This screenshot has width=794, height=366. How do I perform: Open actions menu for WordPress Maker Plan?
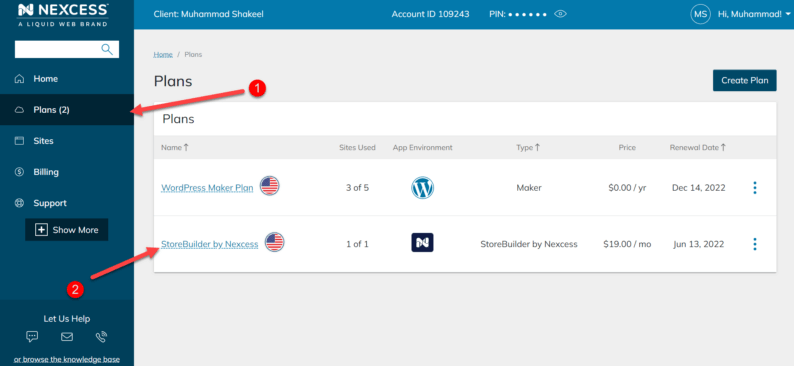[x=755, y=188]
